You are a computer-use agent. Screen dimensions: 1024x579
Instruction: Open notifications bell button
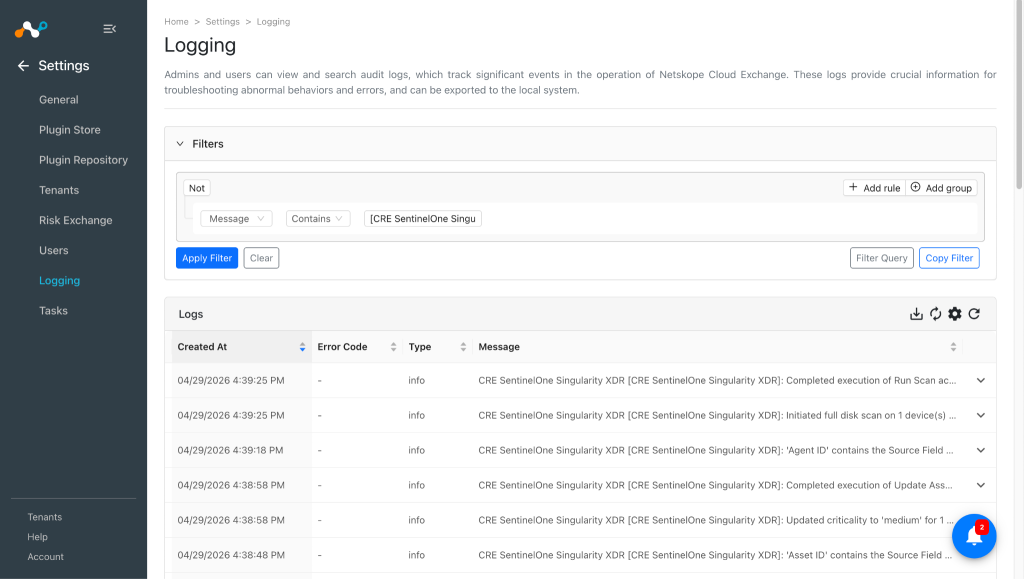[x=974, y=536]
